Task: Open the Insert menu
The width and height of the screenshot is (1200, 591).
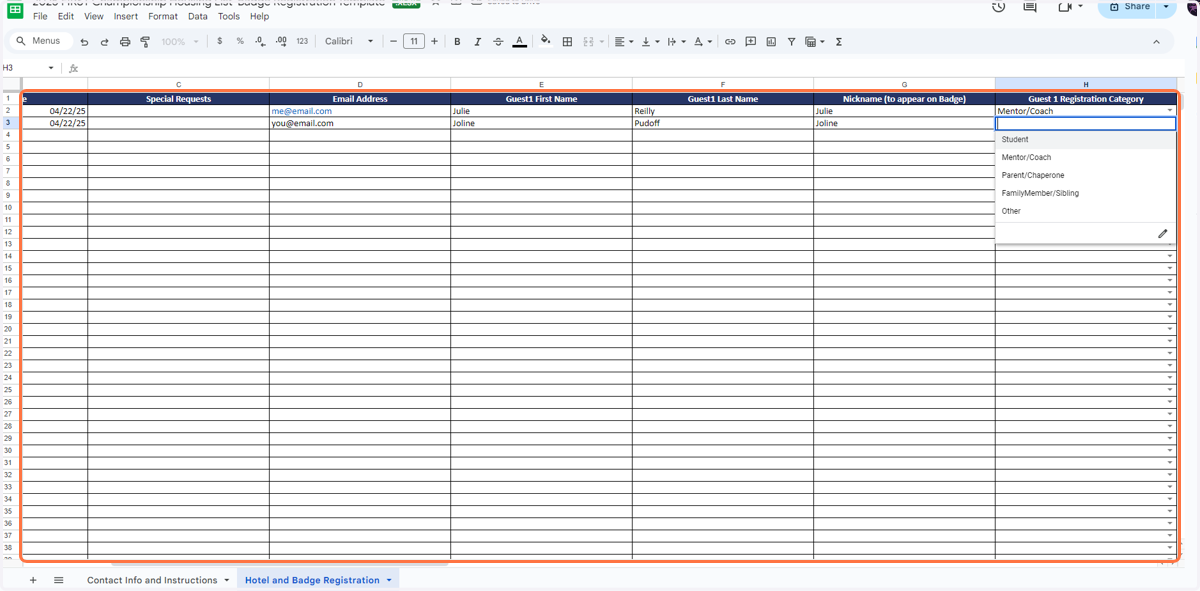Action: pyautogui.click(x=126, y=17)
